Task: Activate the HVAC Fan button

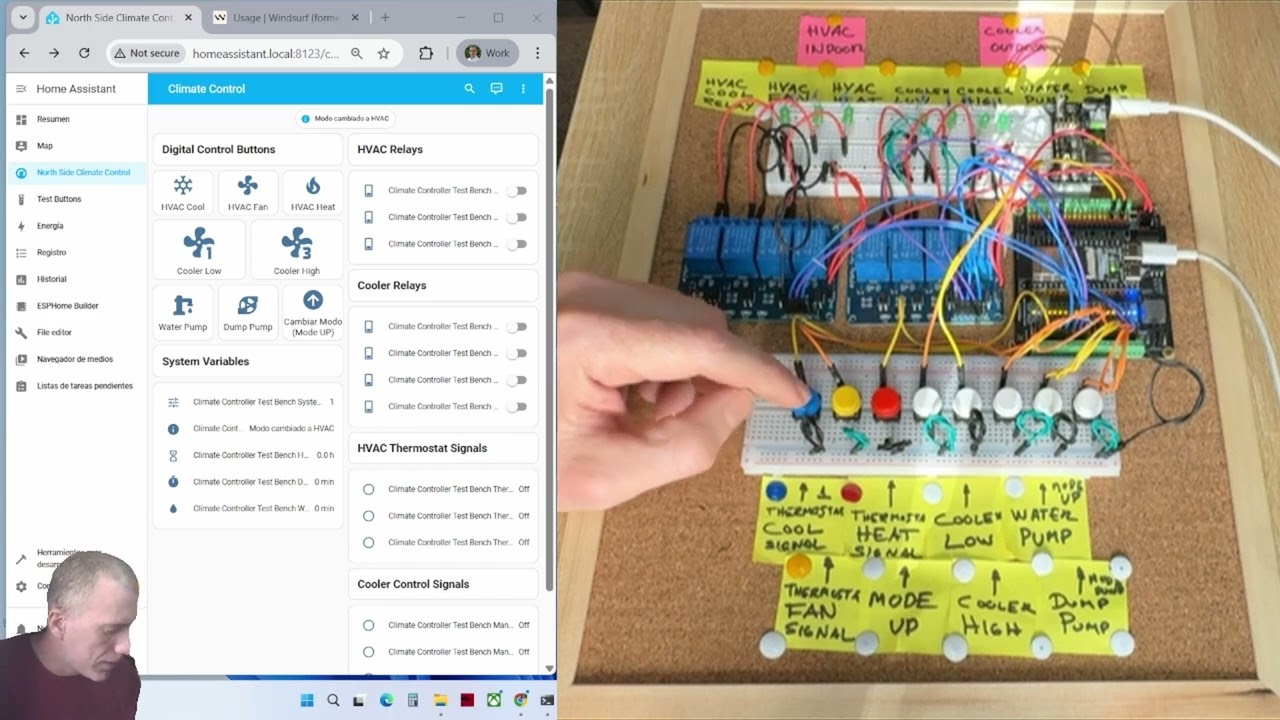Action: (x=248, y=193)
